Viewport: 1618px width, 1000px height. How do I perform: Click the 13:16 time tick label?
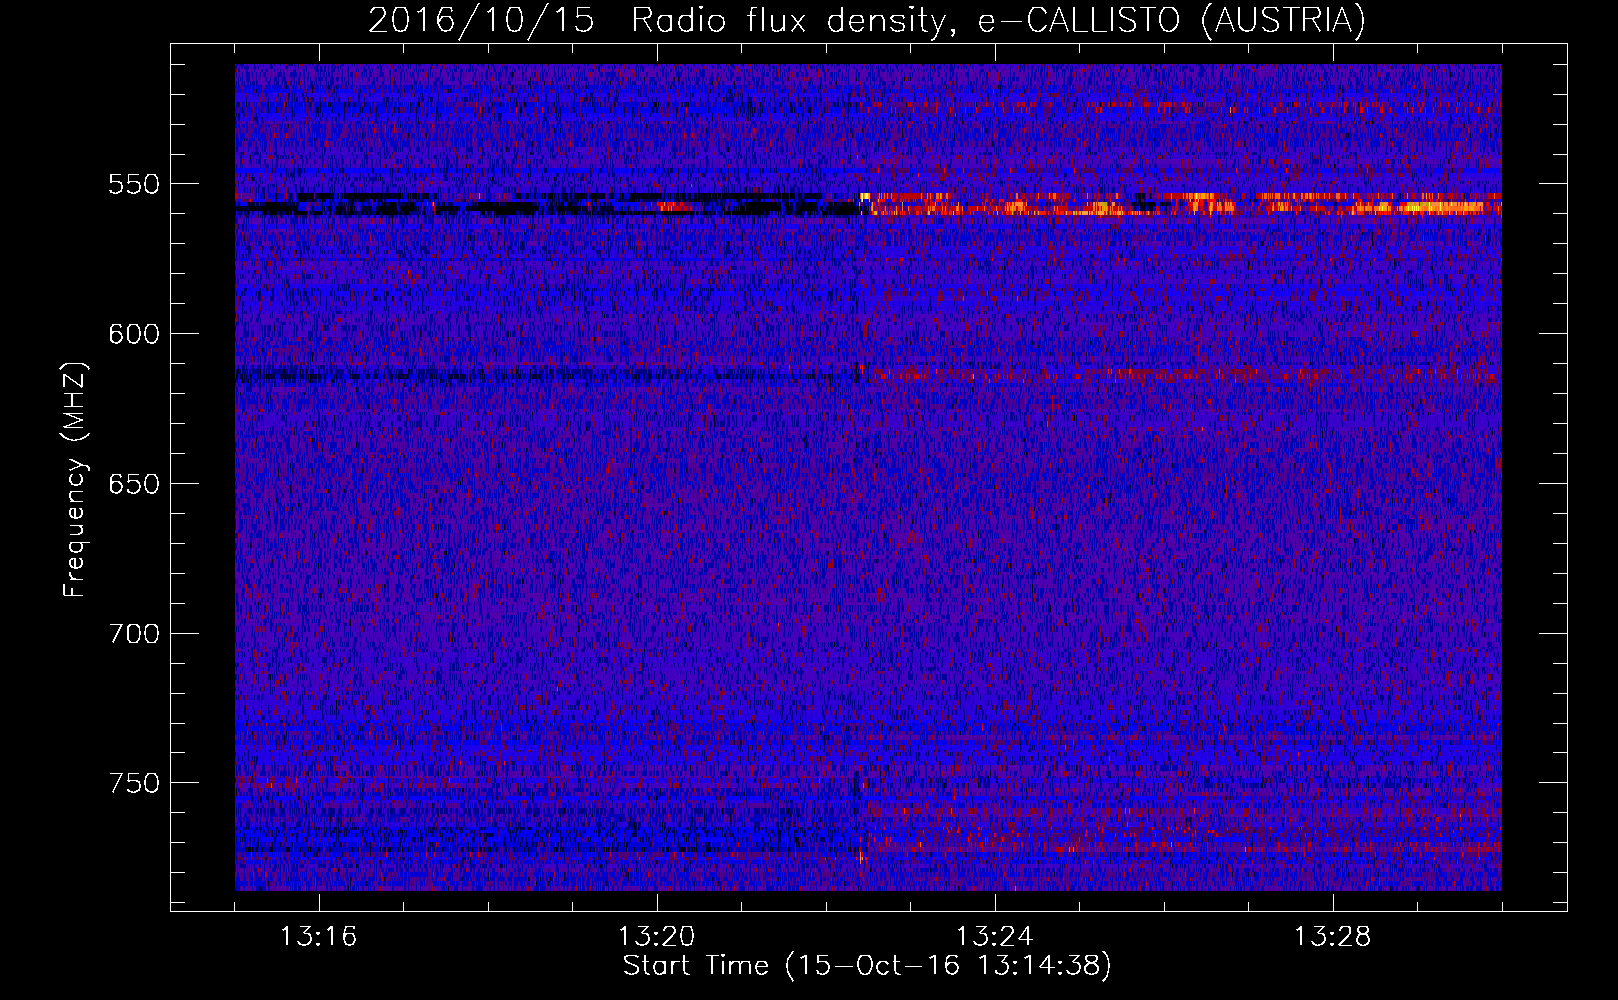pos(318,937)
